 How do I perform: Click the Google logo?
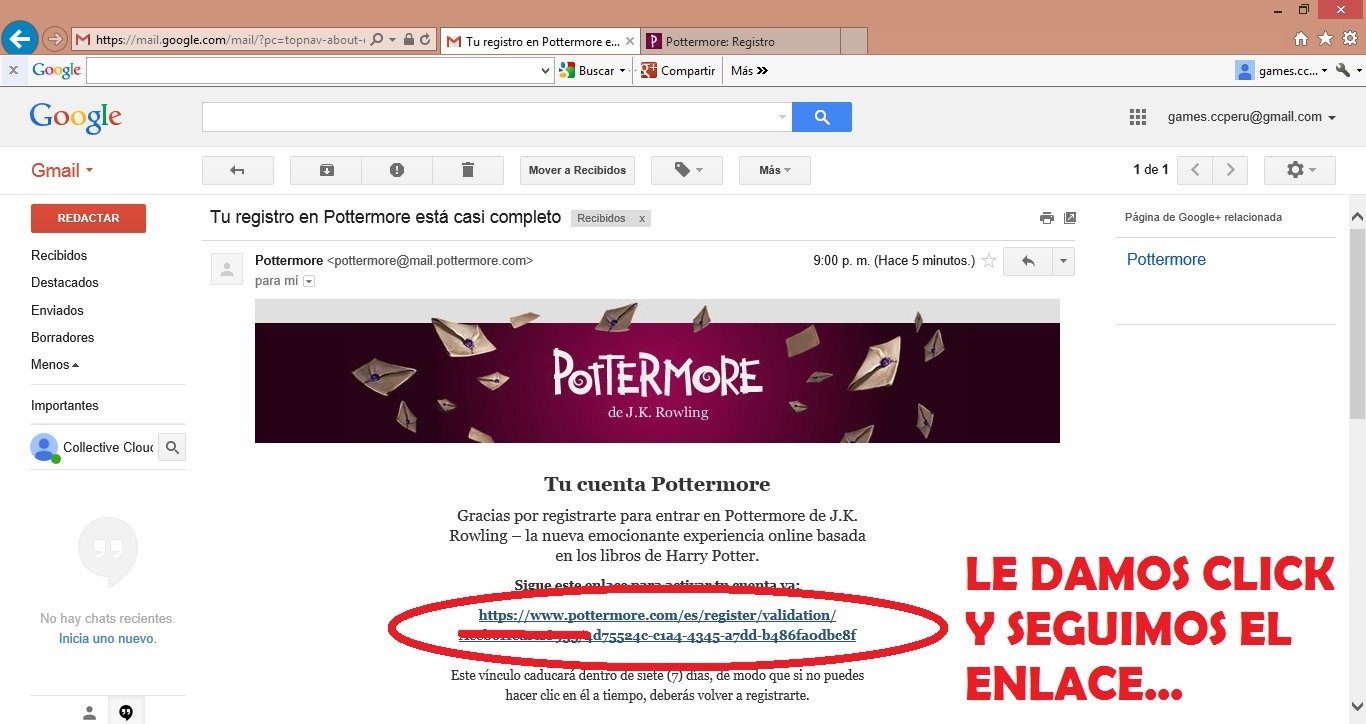pos(76,117)
